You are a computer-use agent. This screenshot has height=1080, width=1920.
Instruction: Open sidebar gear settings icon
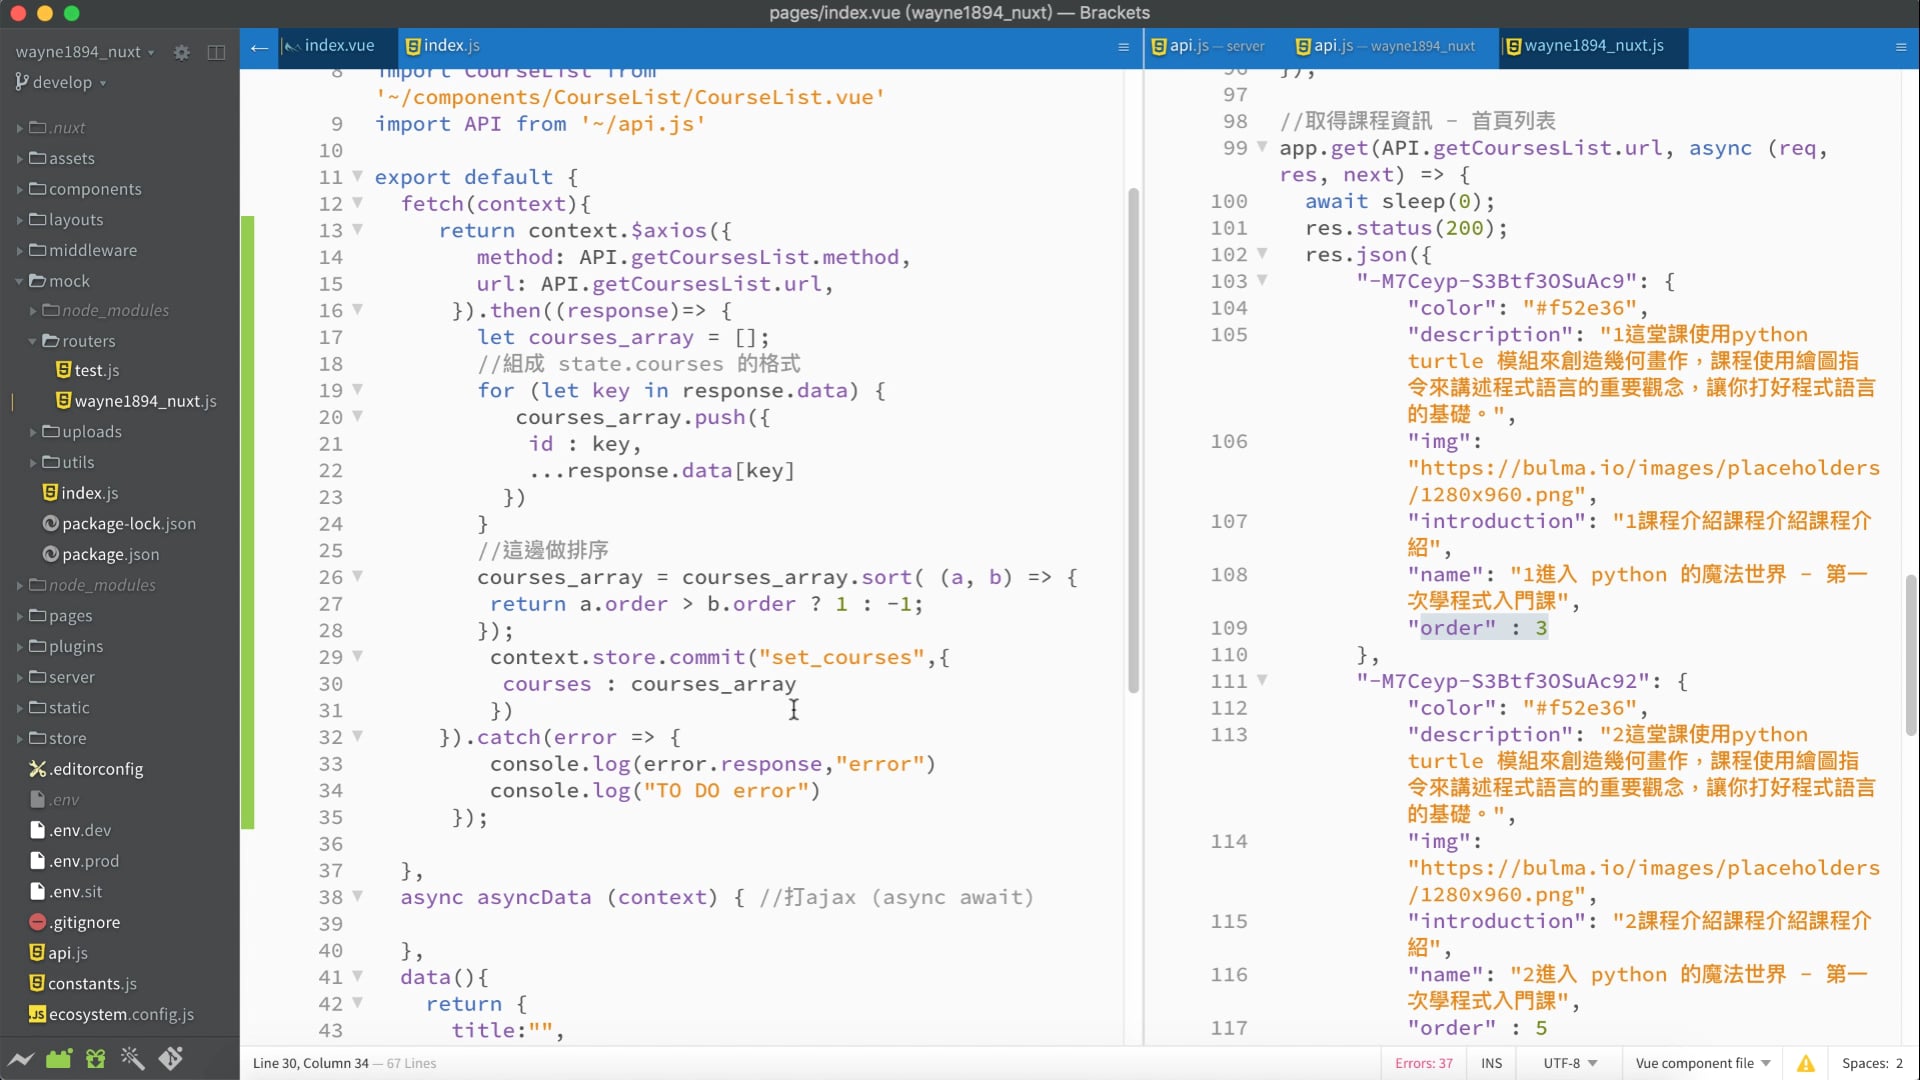pos(181,52)
